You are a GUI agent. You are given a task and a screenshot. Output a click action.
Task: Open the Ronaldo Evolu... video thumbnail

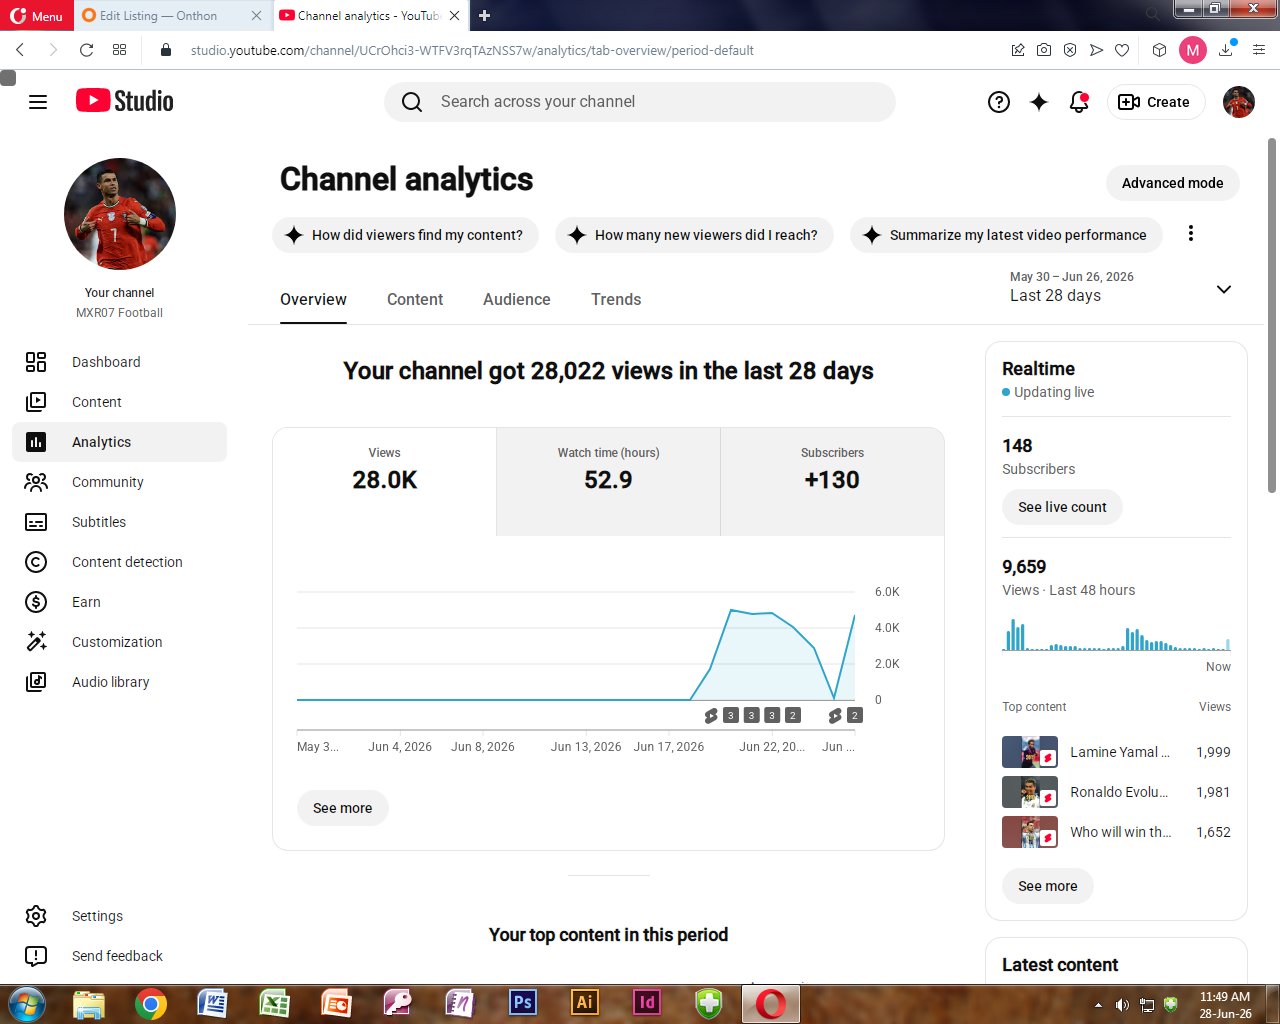[x=1030, y=792]
